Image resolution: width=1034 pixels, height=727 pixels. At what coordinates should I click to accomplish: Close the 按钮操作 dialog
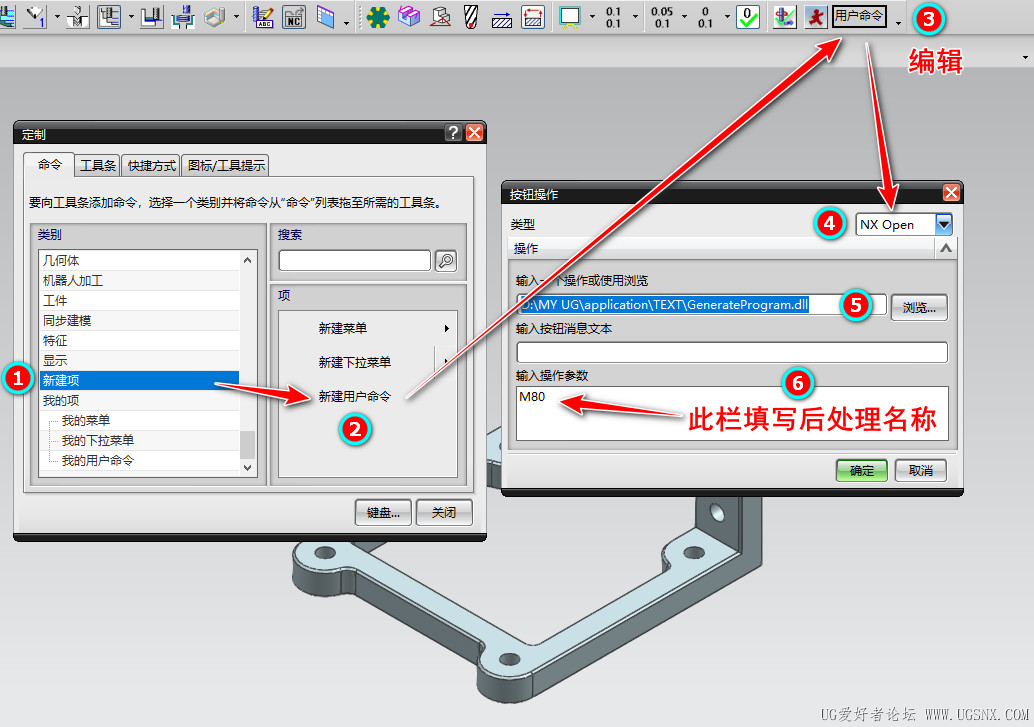[x=950, y=193]
